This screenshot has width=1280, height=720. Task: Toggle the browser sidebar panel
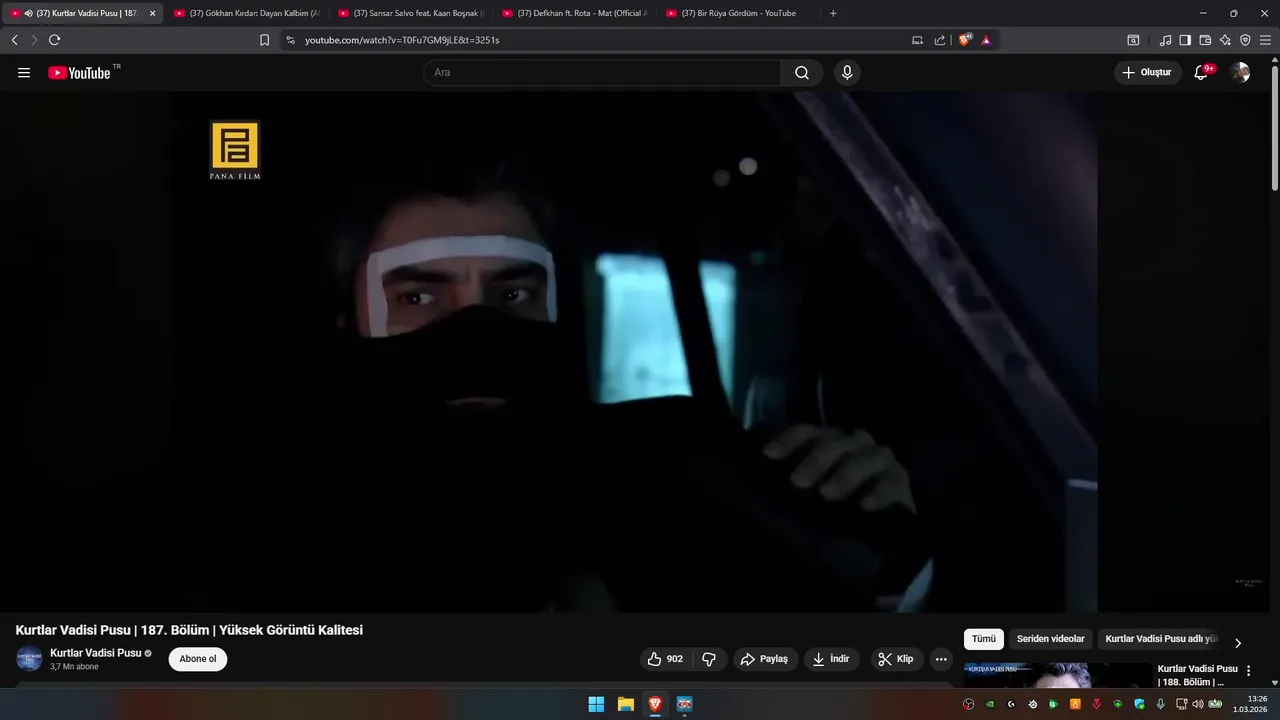[x=1185, y=40]
